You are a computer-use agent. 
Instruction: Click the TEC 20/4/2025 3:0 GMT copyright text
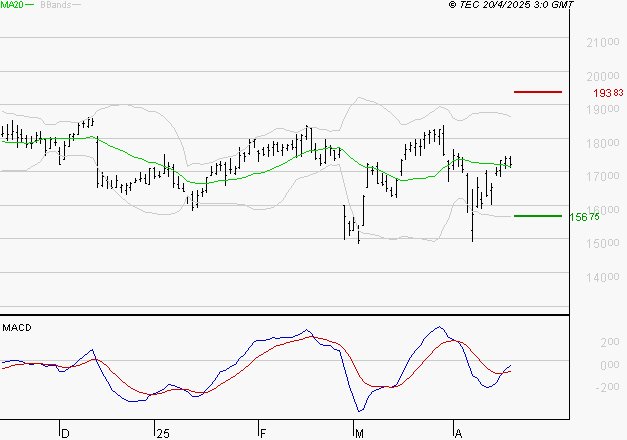pos(511,5)
